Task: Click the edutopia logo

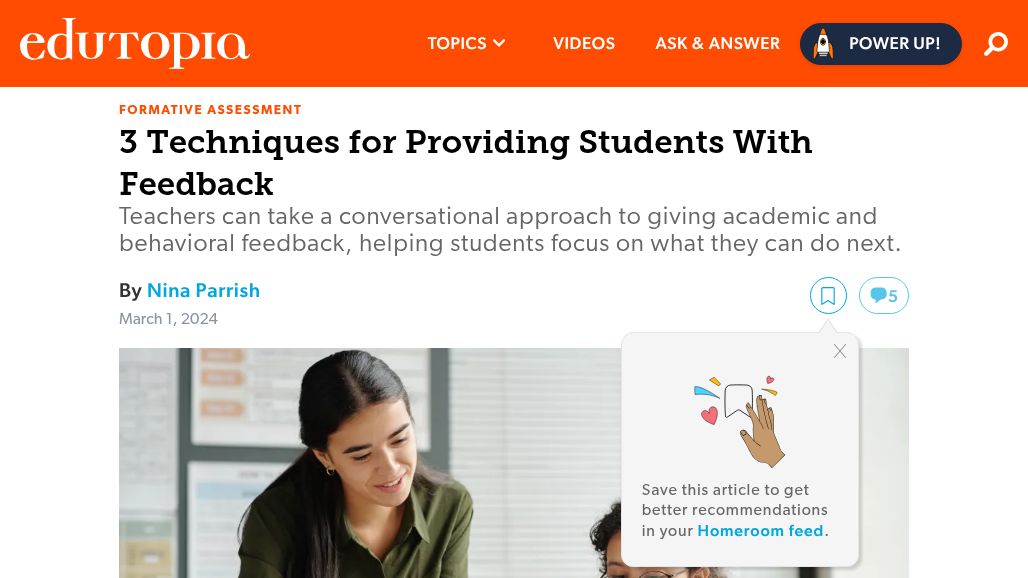Action: click(x=134, y=42)
